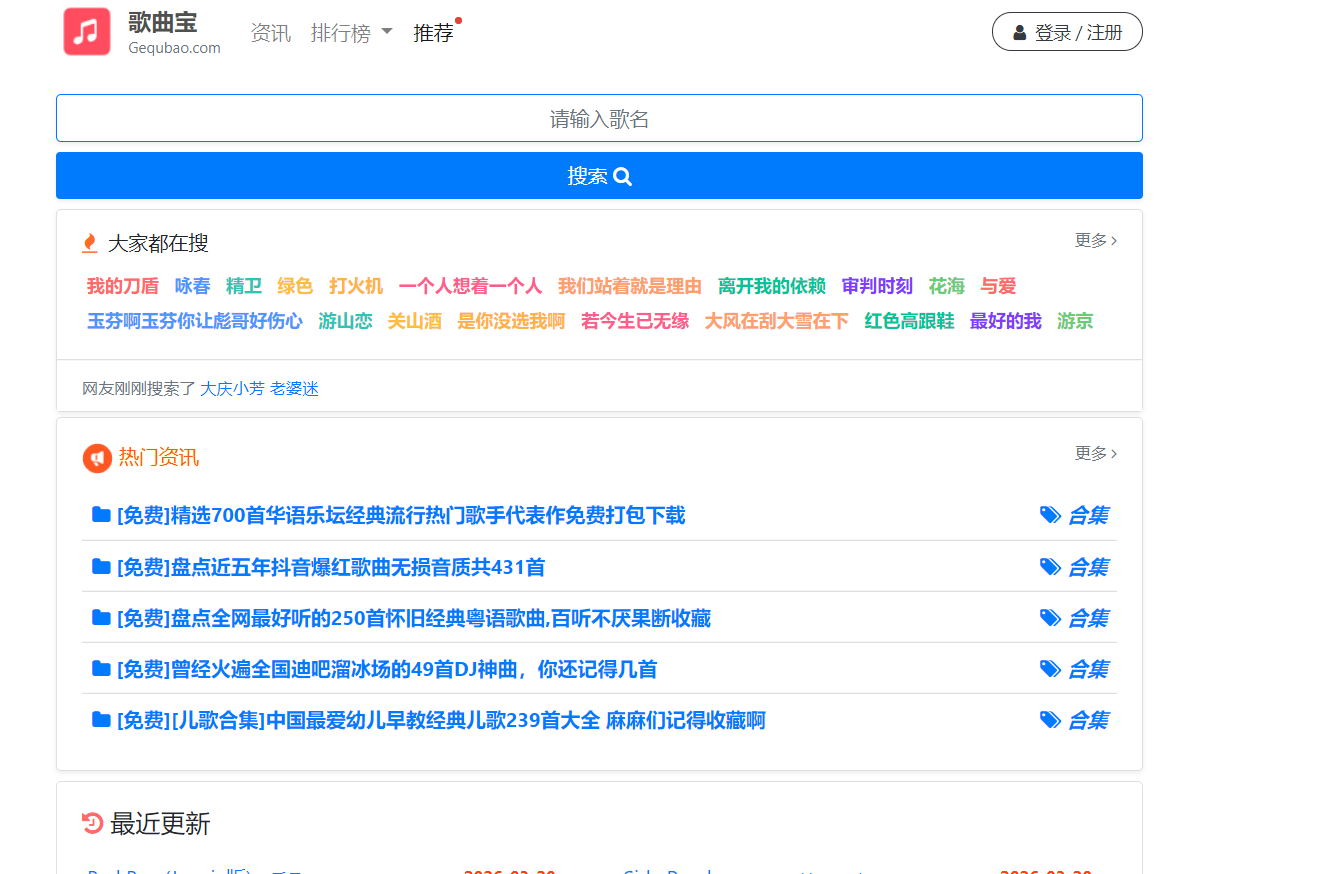The image size is (1321, 874).
Task: Select the trending keyword 红色高跟鞋
Action: (x=909, y=321)
